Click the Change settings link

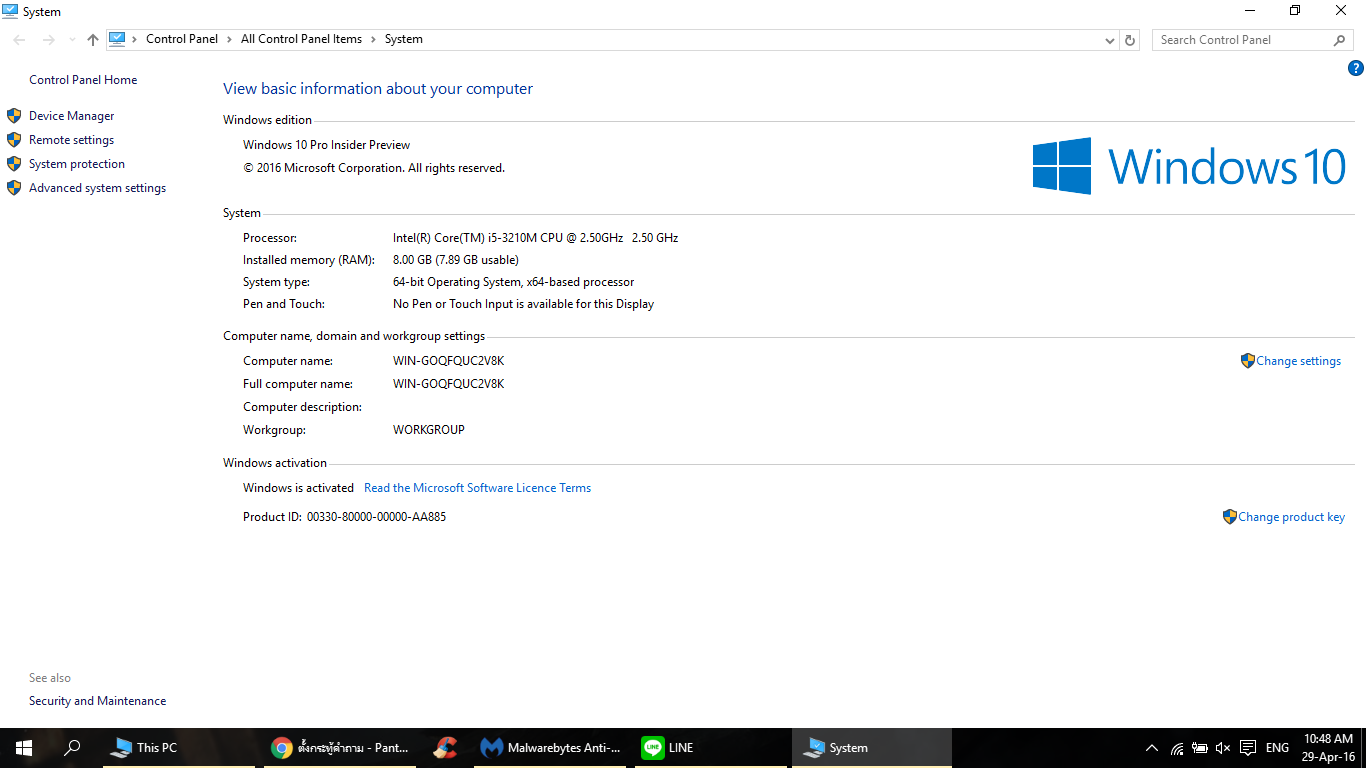tap(1299, 361)
